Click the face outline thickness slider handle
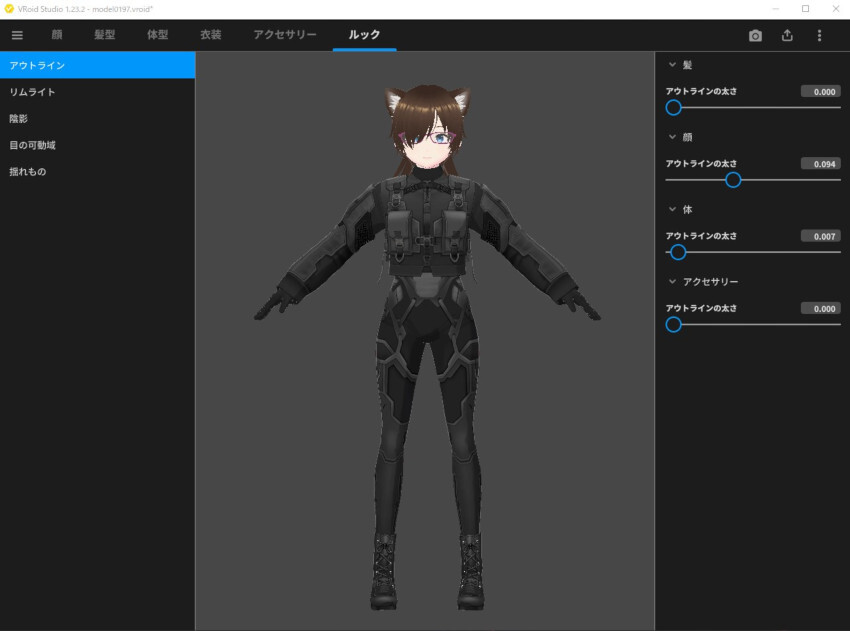Image resolution: width=850 pixels, height=631 pixels. tap(733, 180)
